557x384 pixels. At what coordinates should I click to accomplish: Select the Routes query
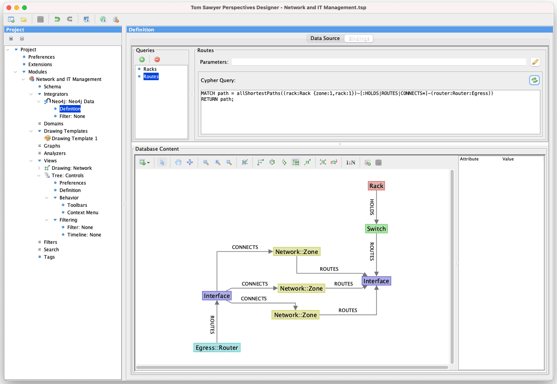click(x=151, y=76)
